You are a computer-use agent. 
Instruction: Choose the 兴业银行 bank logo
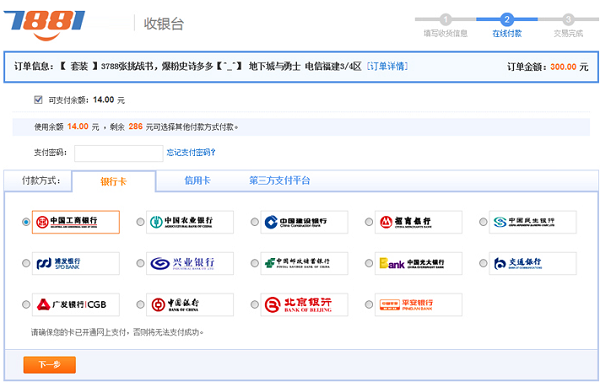click(x=190, y=263)
